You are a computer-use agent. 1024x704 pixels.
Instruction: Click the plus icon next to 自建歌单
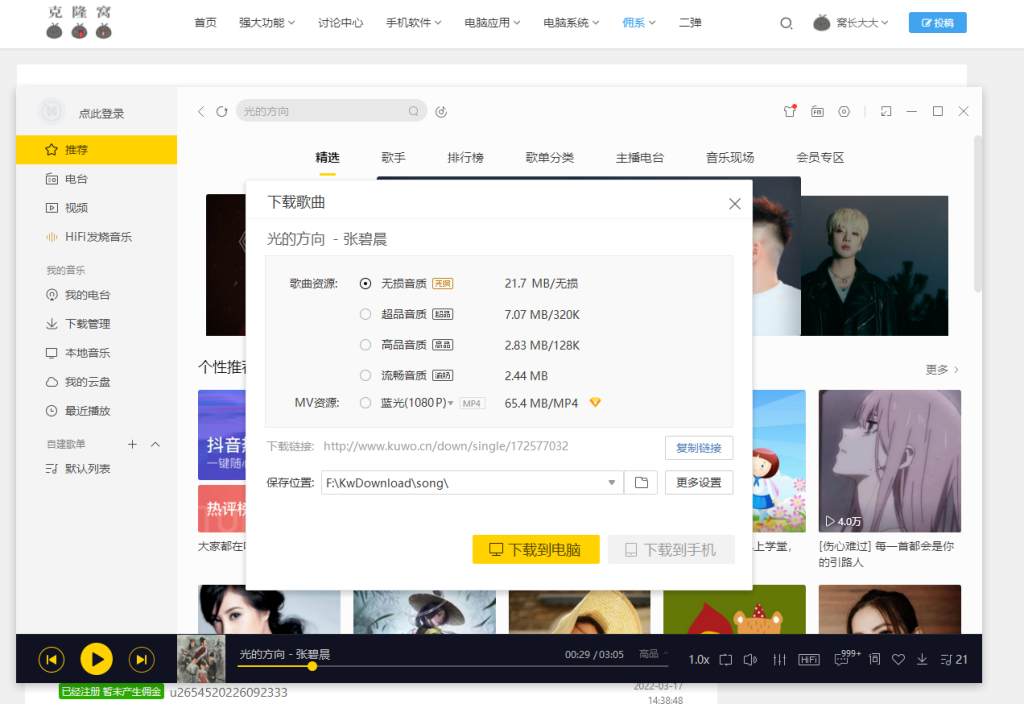[x=133, y=444]
